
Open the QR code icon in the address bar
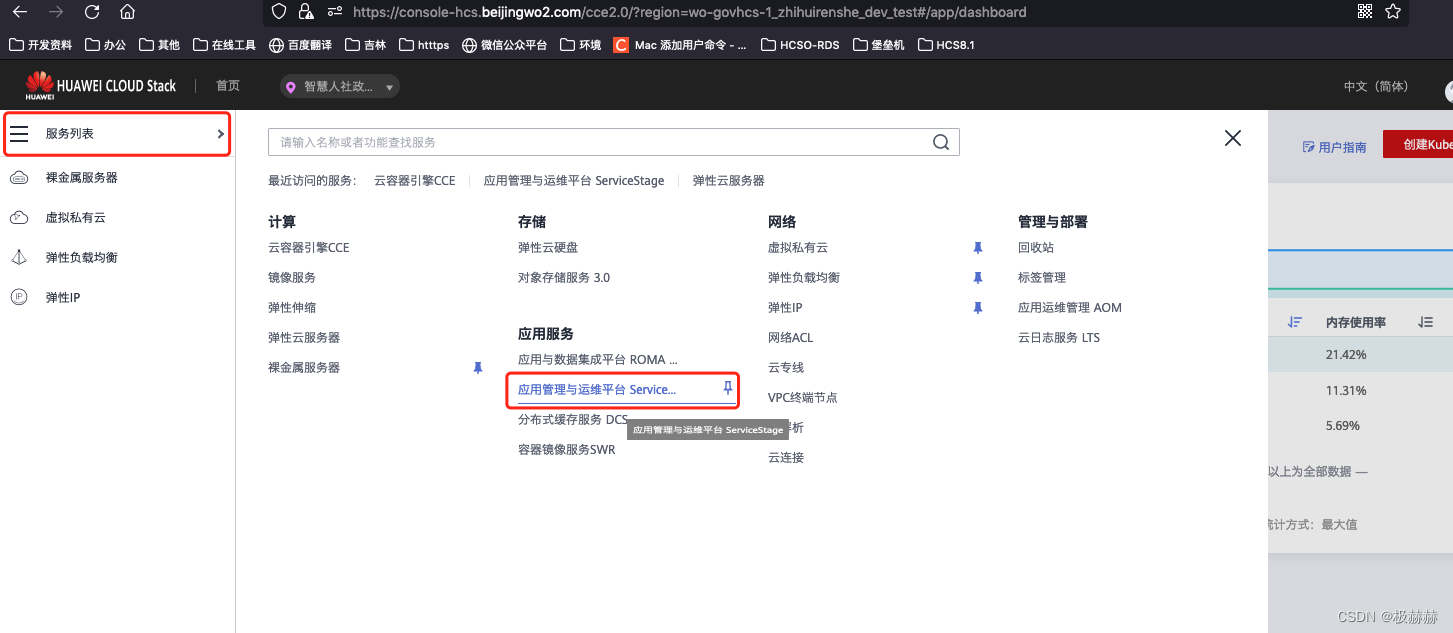point(1365,12)
